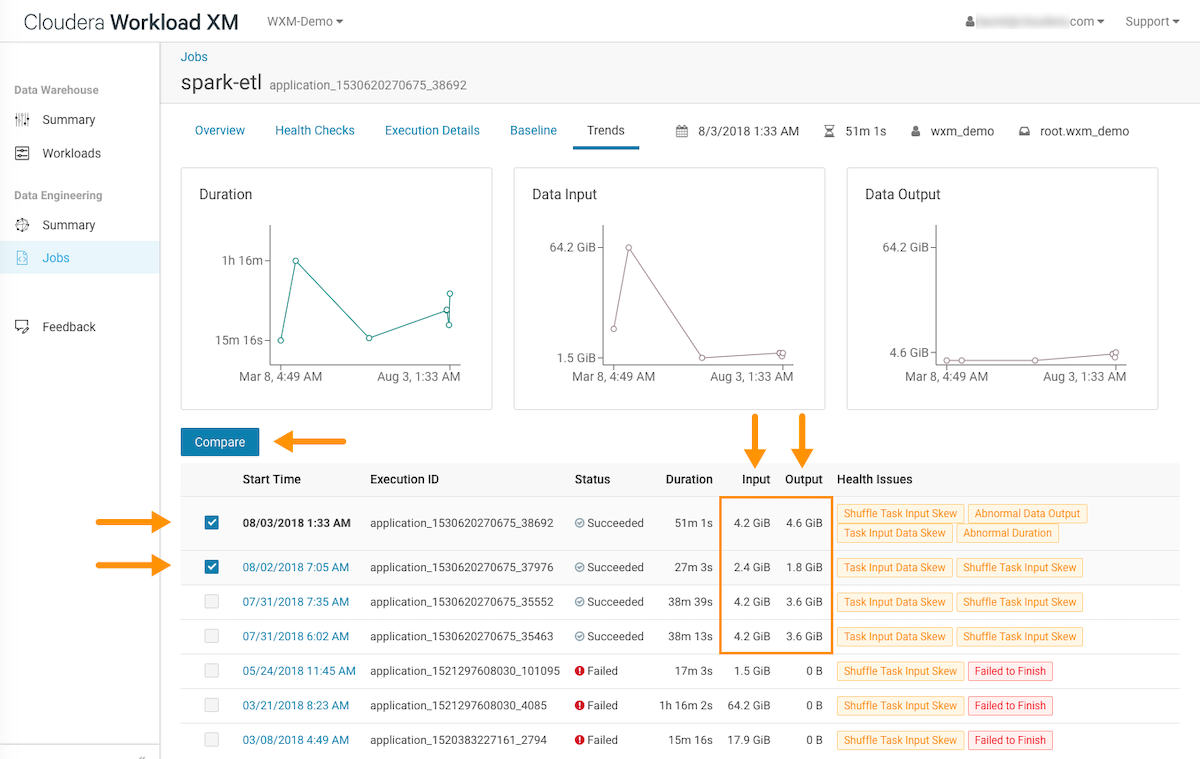Switch to the Health Checks tab

(315, 130)
